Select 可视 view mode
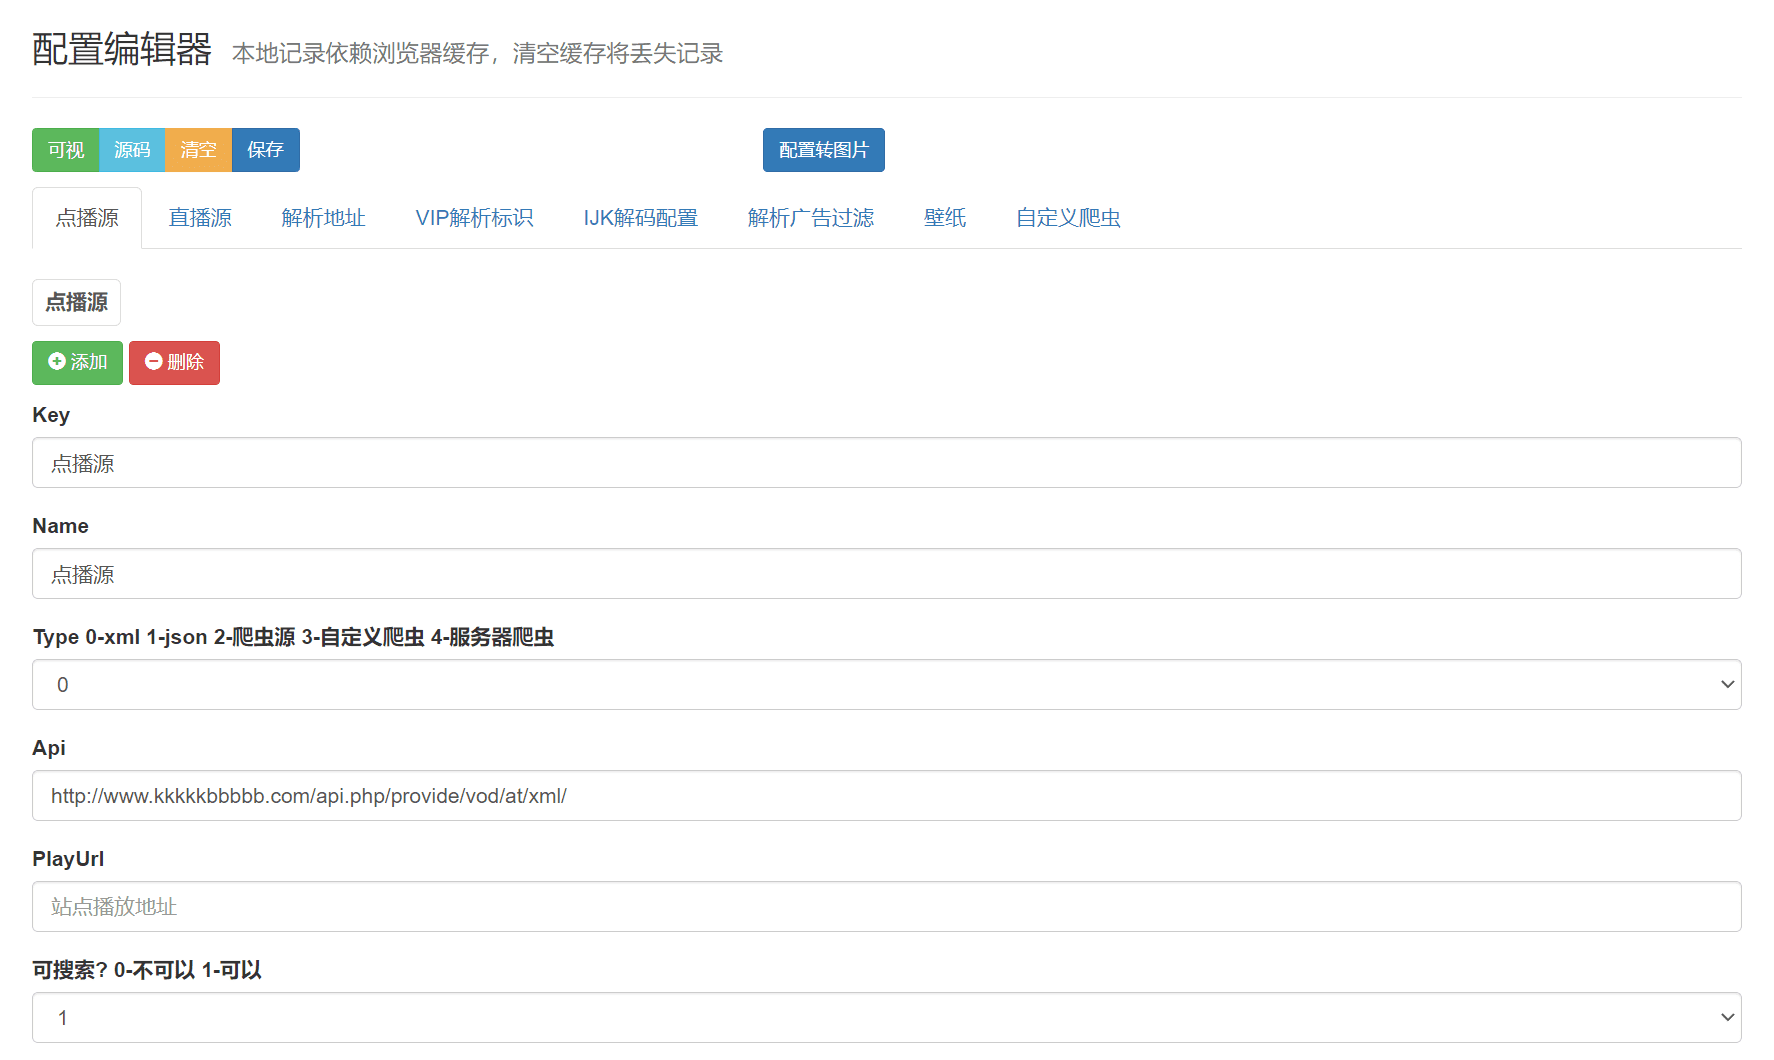Image resolution: width=1774 pixels, height=1060 pixels. pos(65,149)
